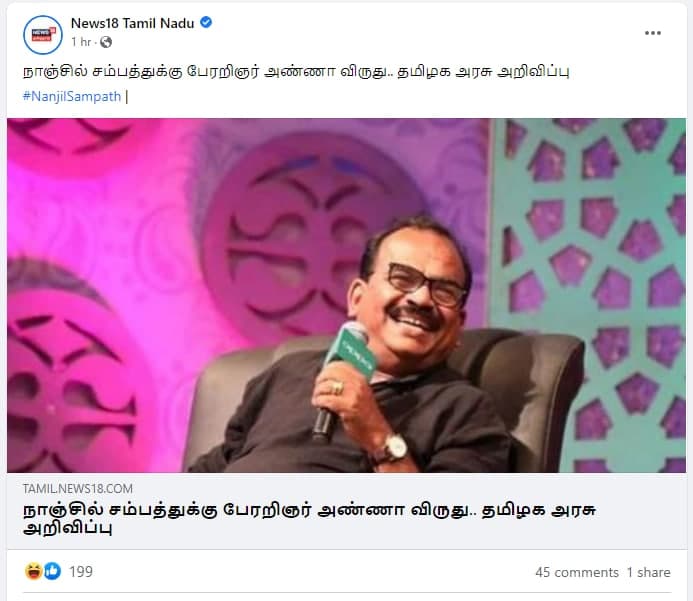Click the globe public-audience icon

[106, 42]
